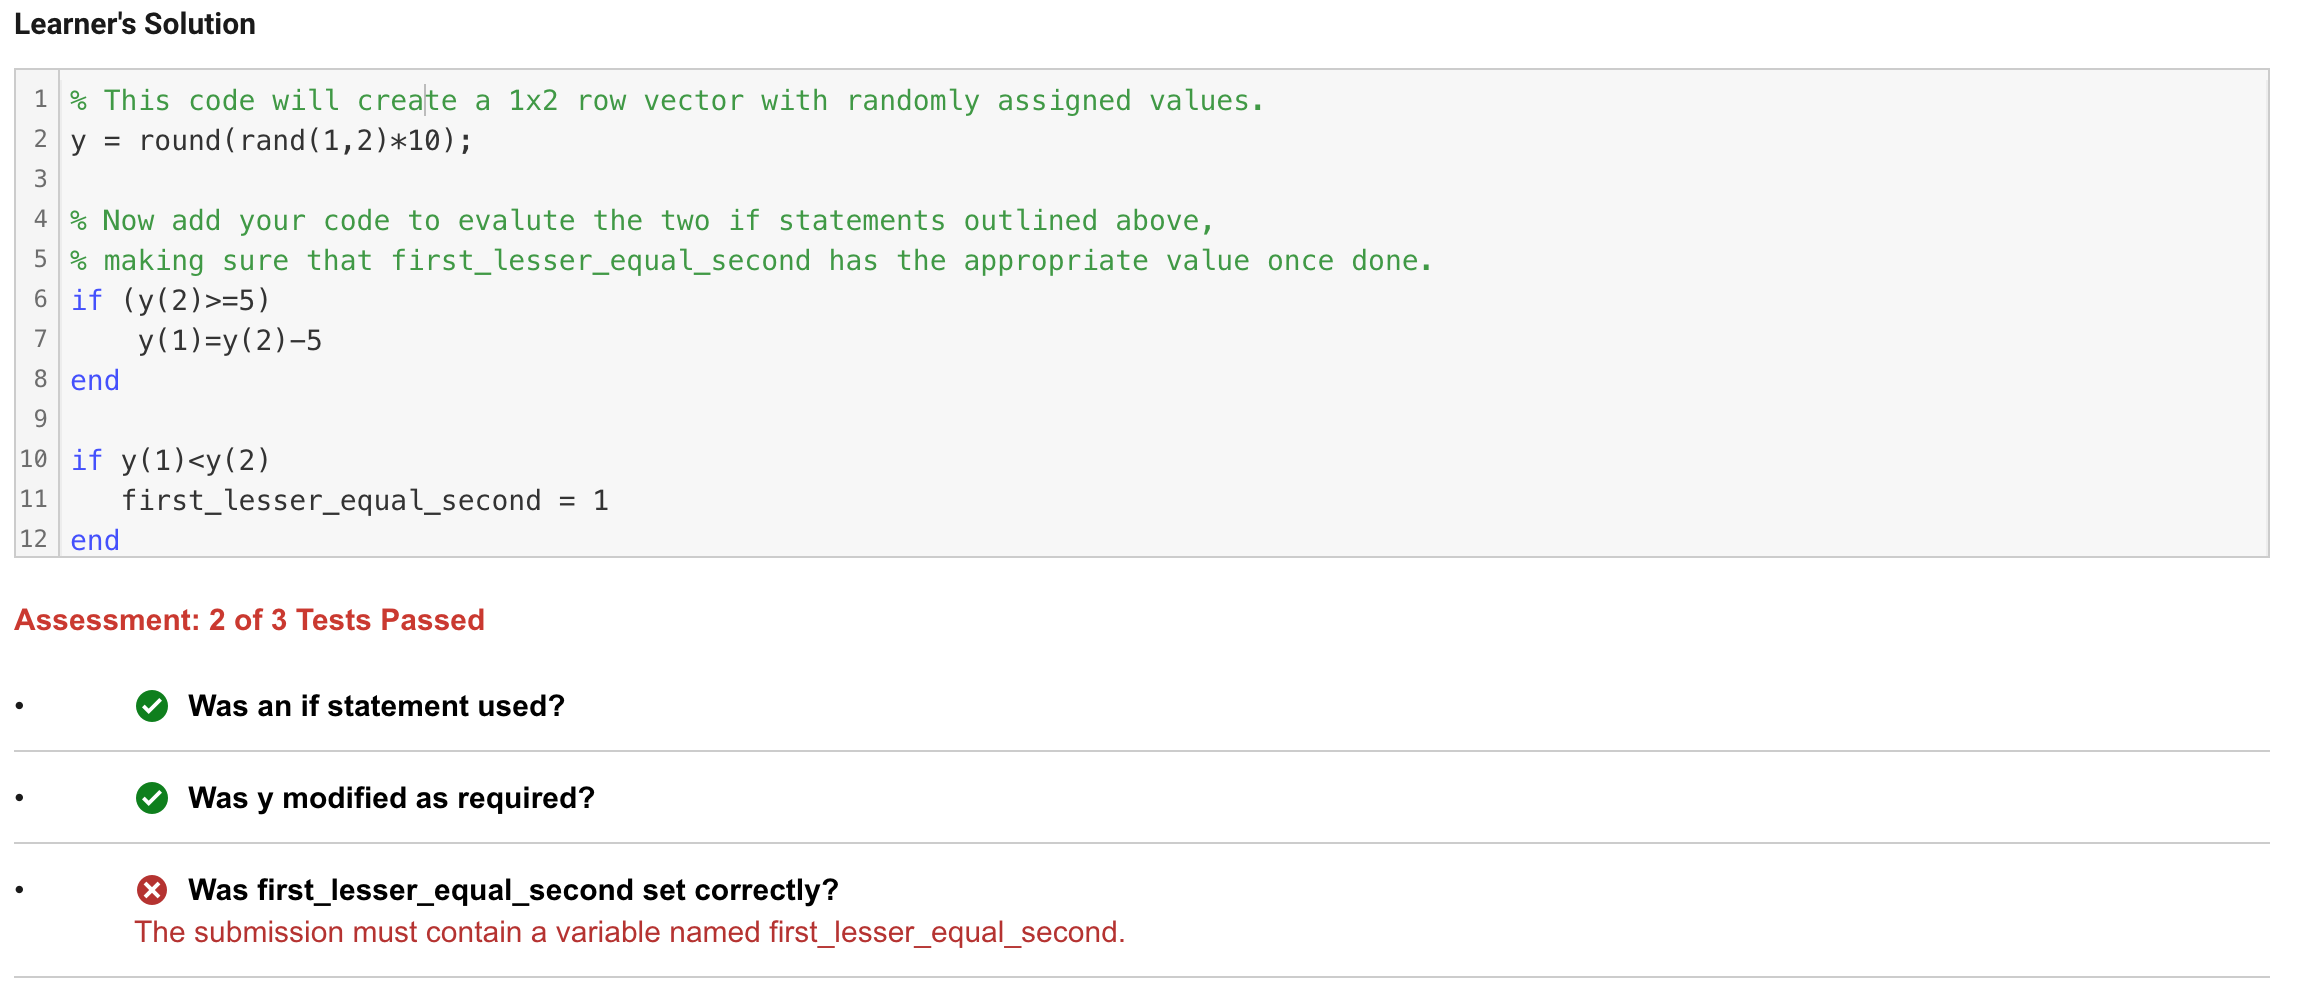
Task: Click the 'Was first_lesser_equal_second set correctly?' label
Action: coord(512,890)
